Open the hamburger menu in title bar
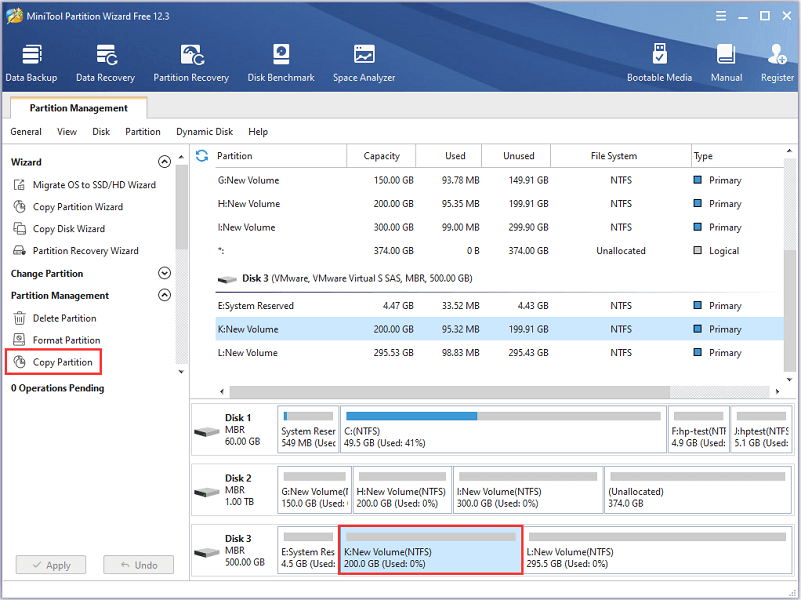 pyautogui.click(x=721, y=16)
